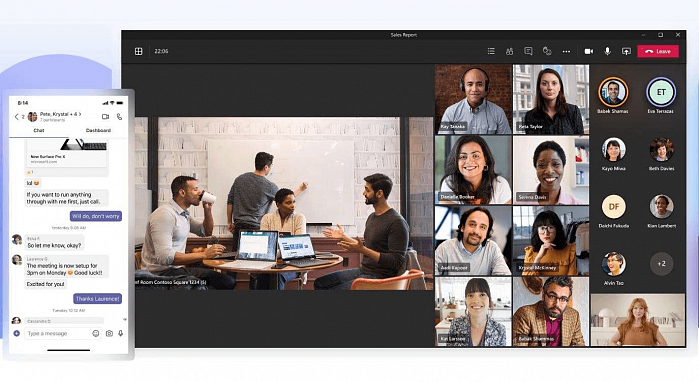Open the gallery view layout icon
This screenshot has height=382, width=699.
(x=139, y=51)
